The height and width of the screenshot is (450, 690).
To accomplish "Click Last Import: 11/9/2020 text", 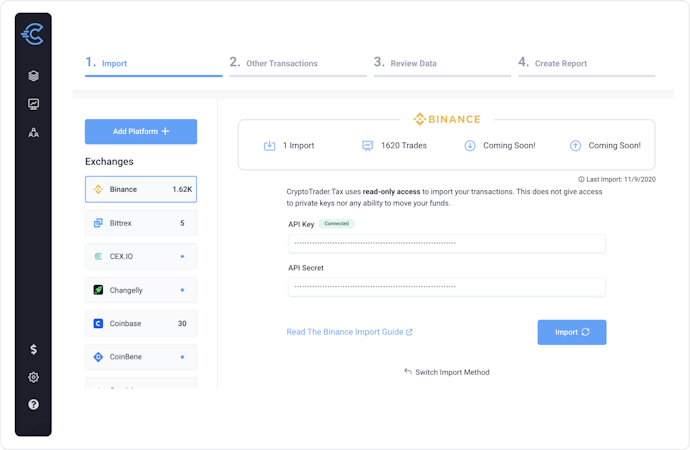I will point(621,179).
